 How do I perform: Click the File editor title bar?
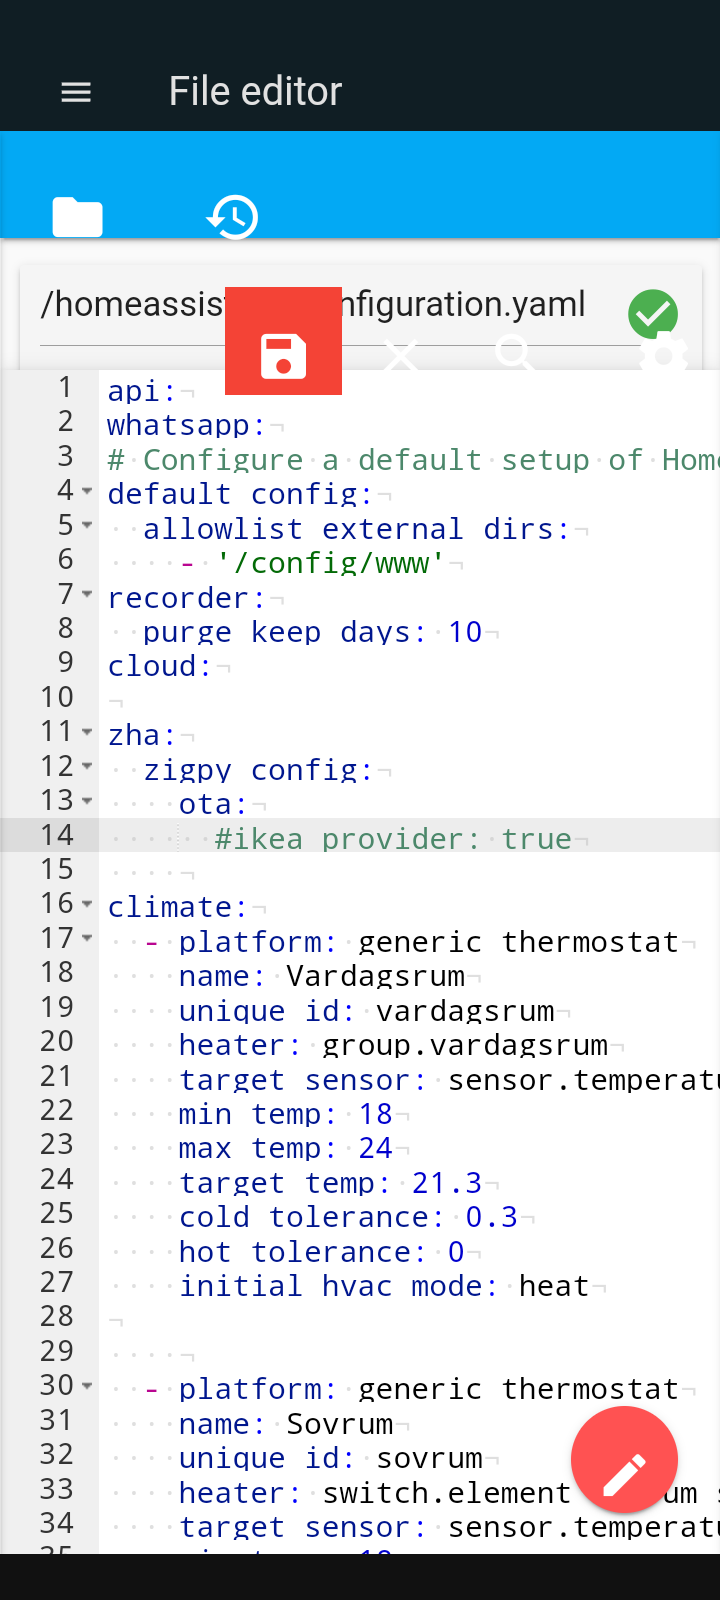pos(255,91)
